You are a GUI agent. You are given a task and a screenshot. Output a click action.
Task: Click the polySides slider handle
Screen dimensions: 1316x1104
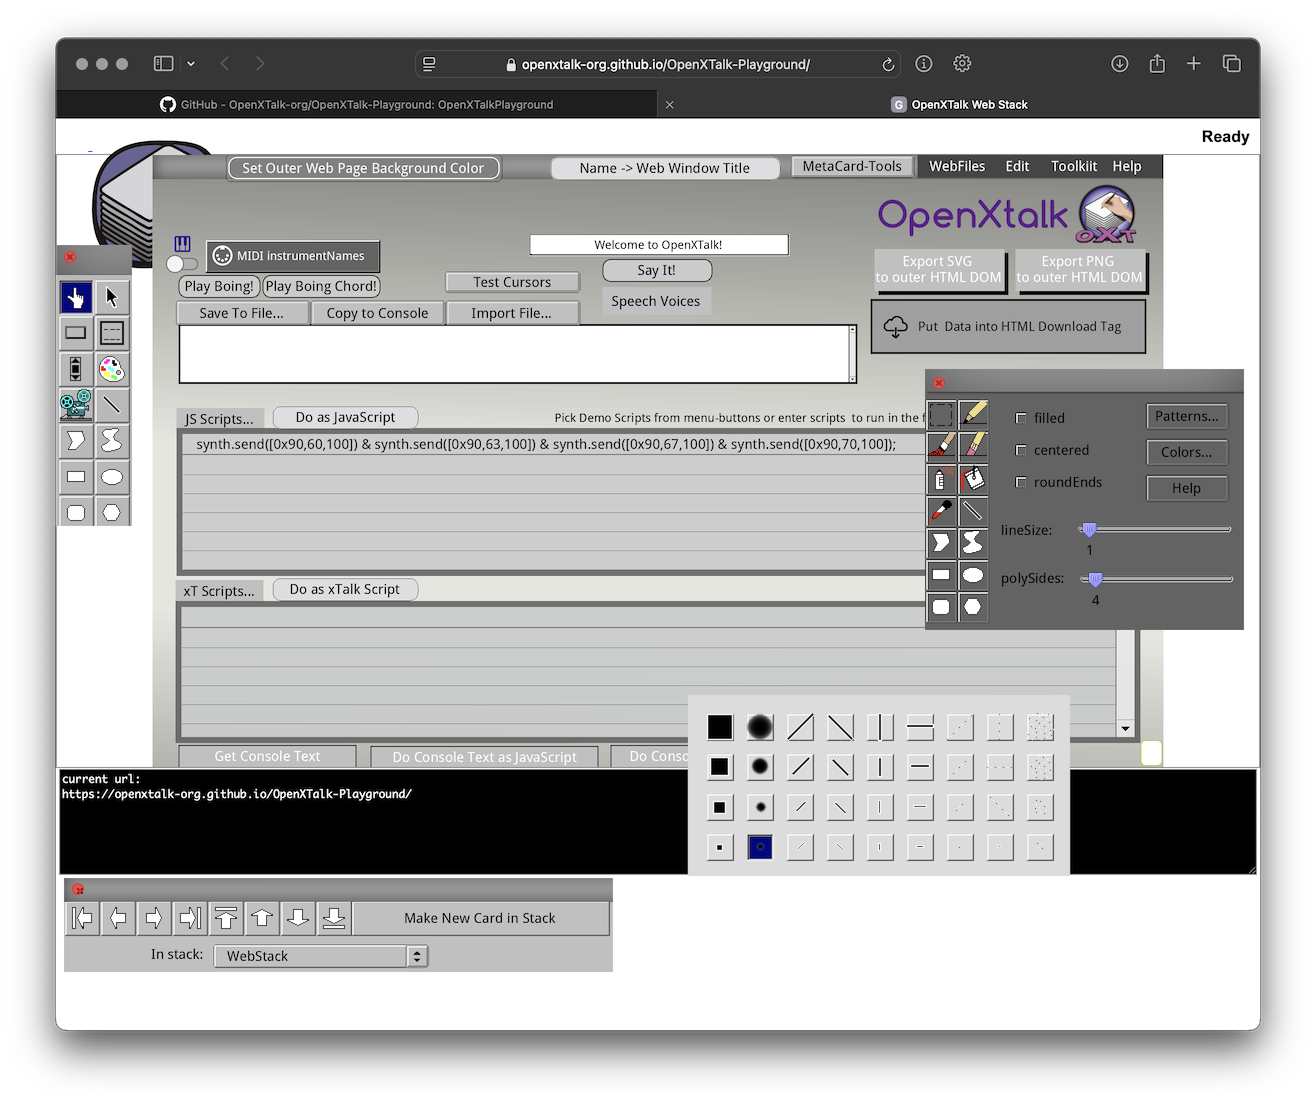(x=1095, y=579)
